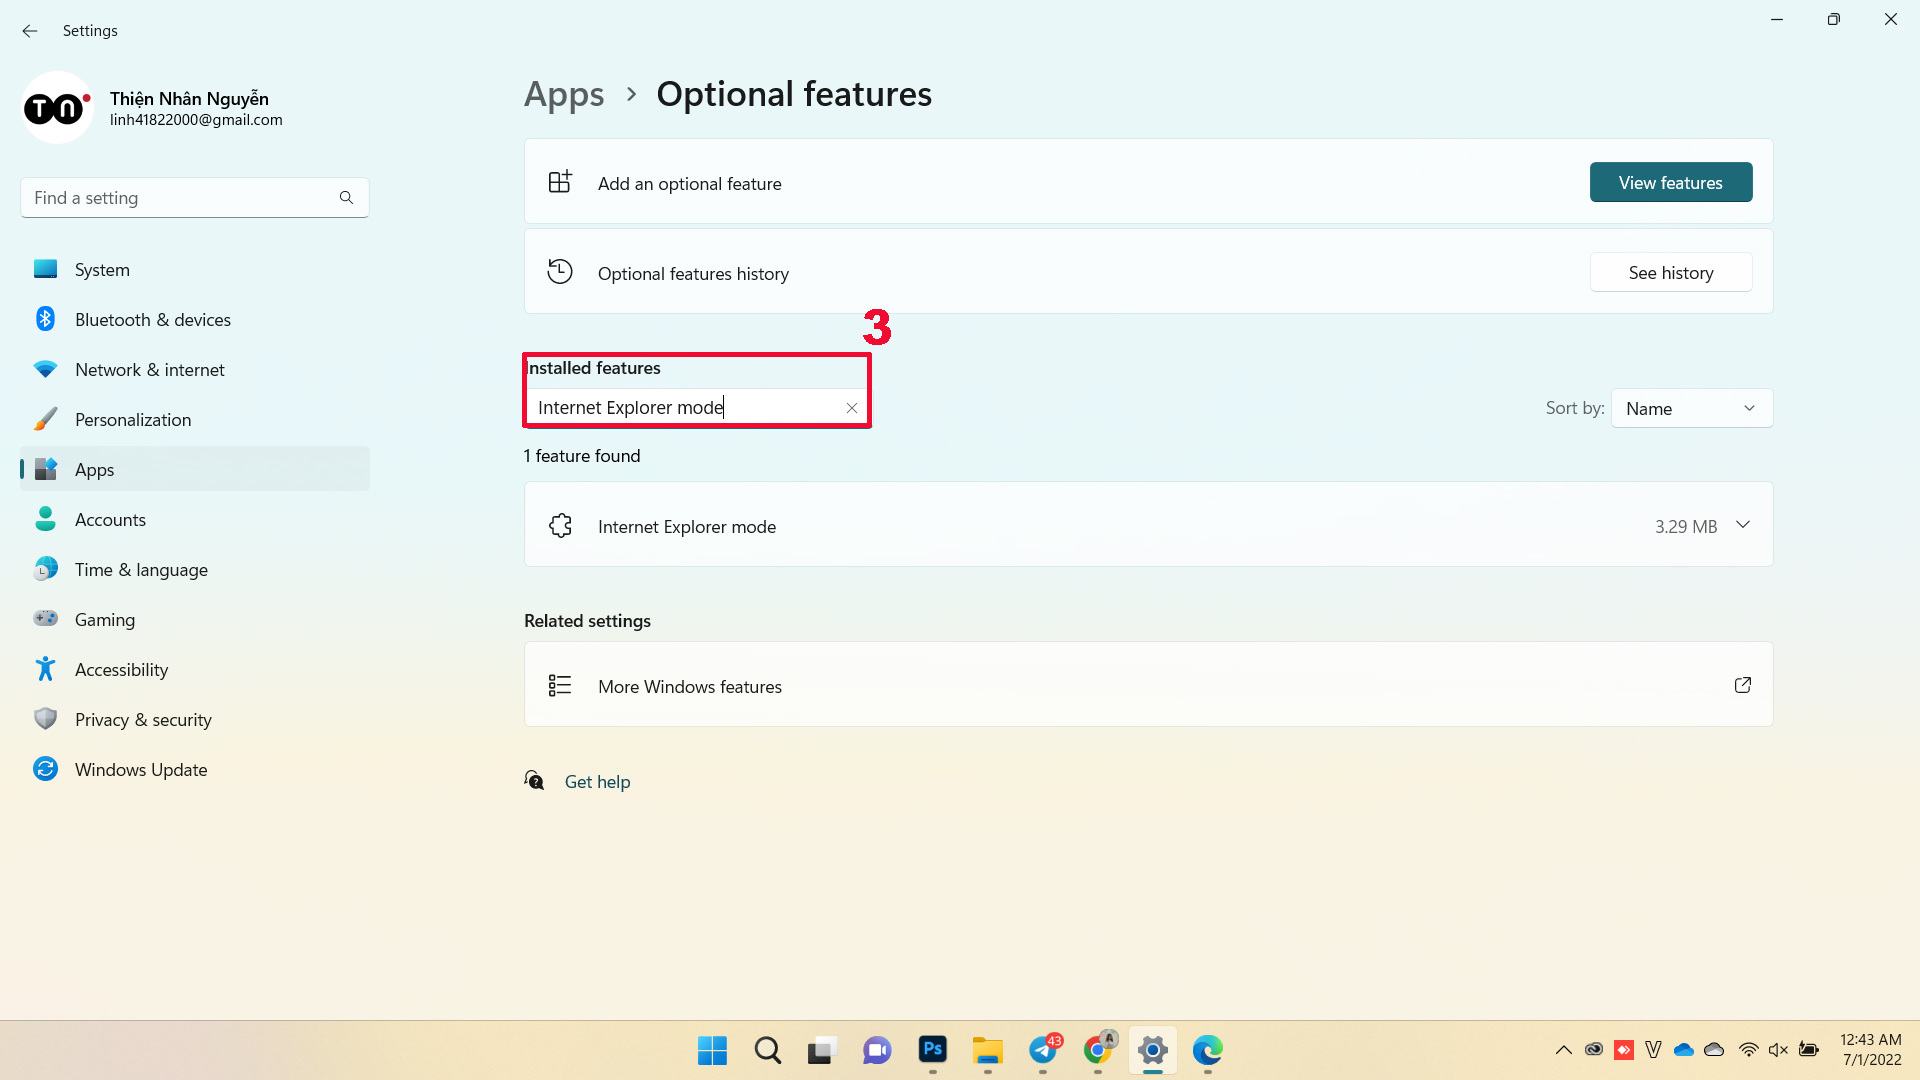Click the user profile avatar

[x=57, y=107]
